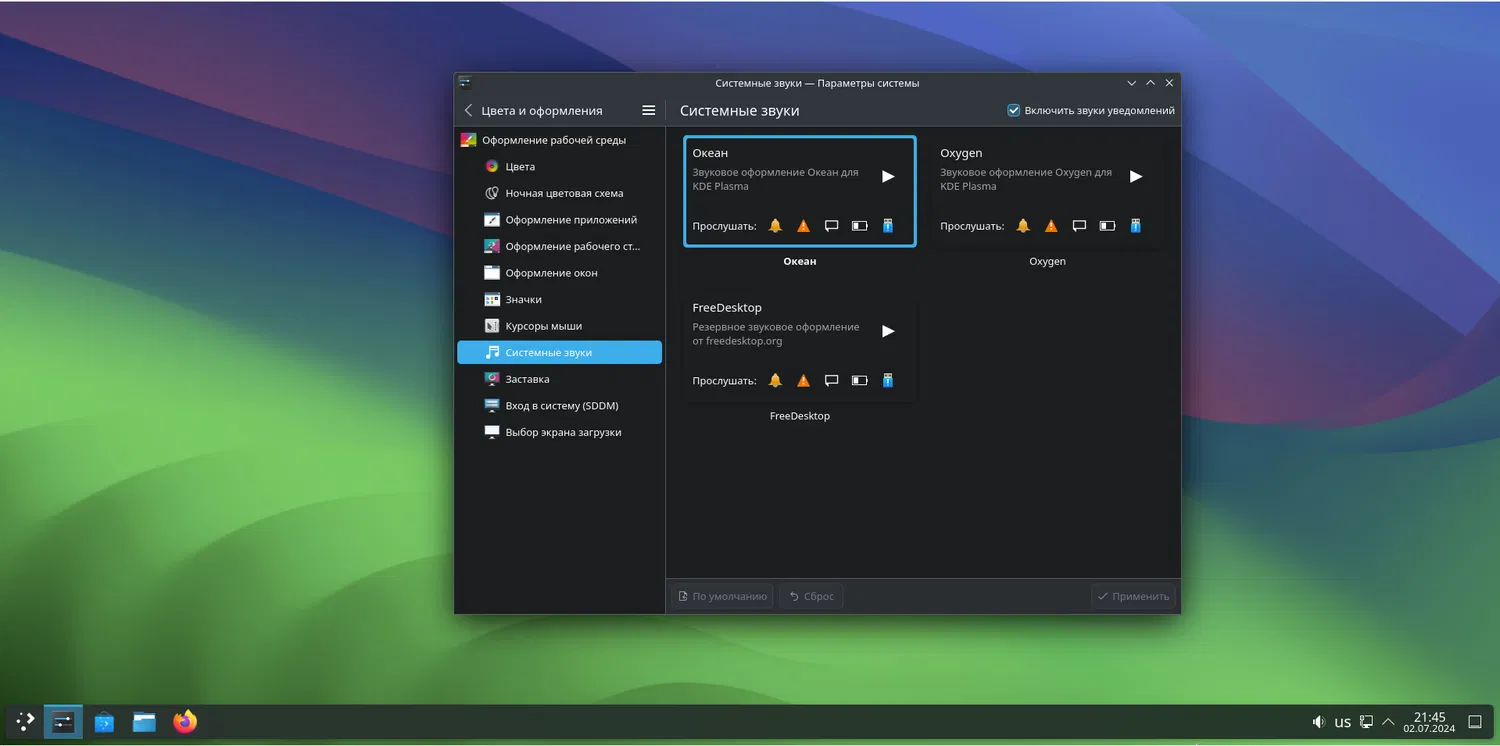Play the Океан sound theme preview
This screenshot has height=746, width=1500.
click(888, 176)
